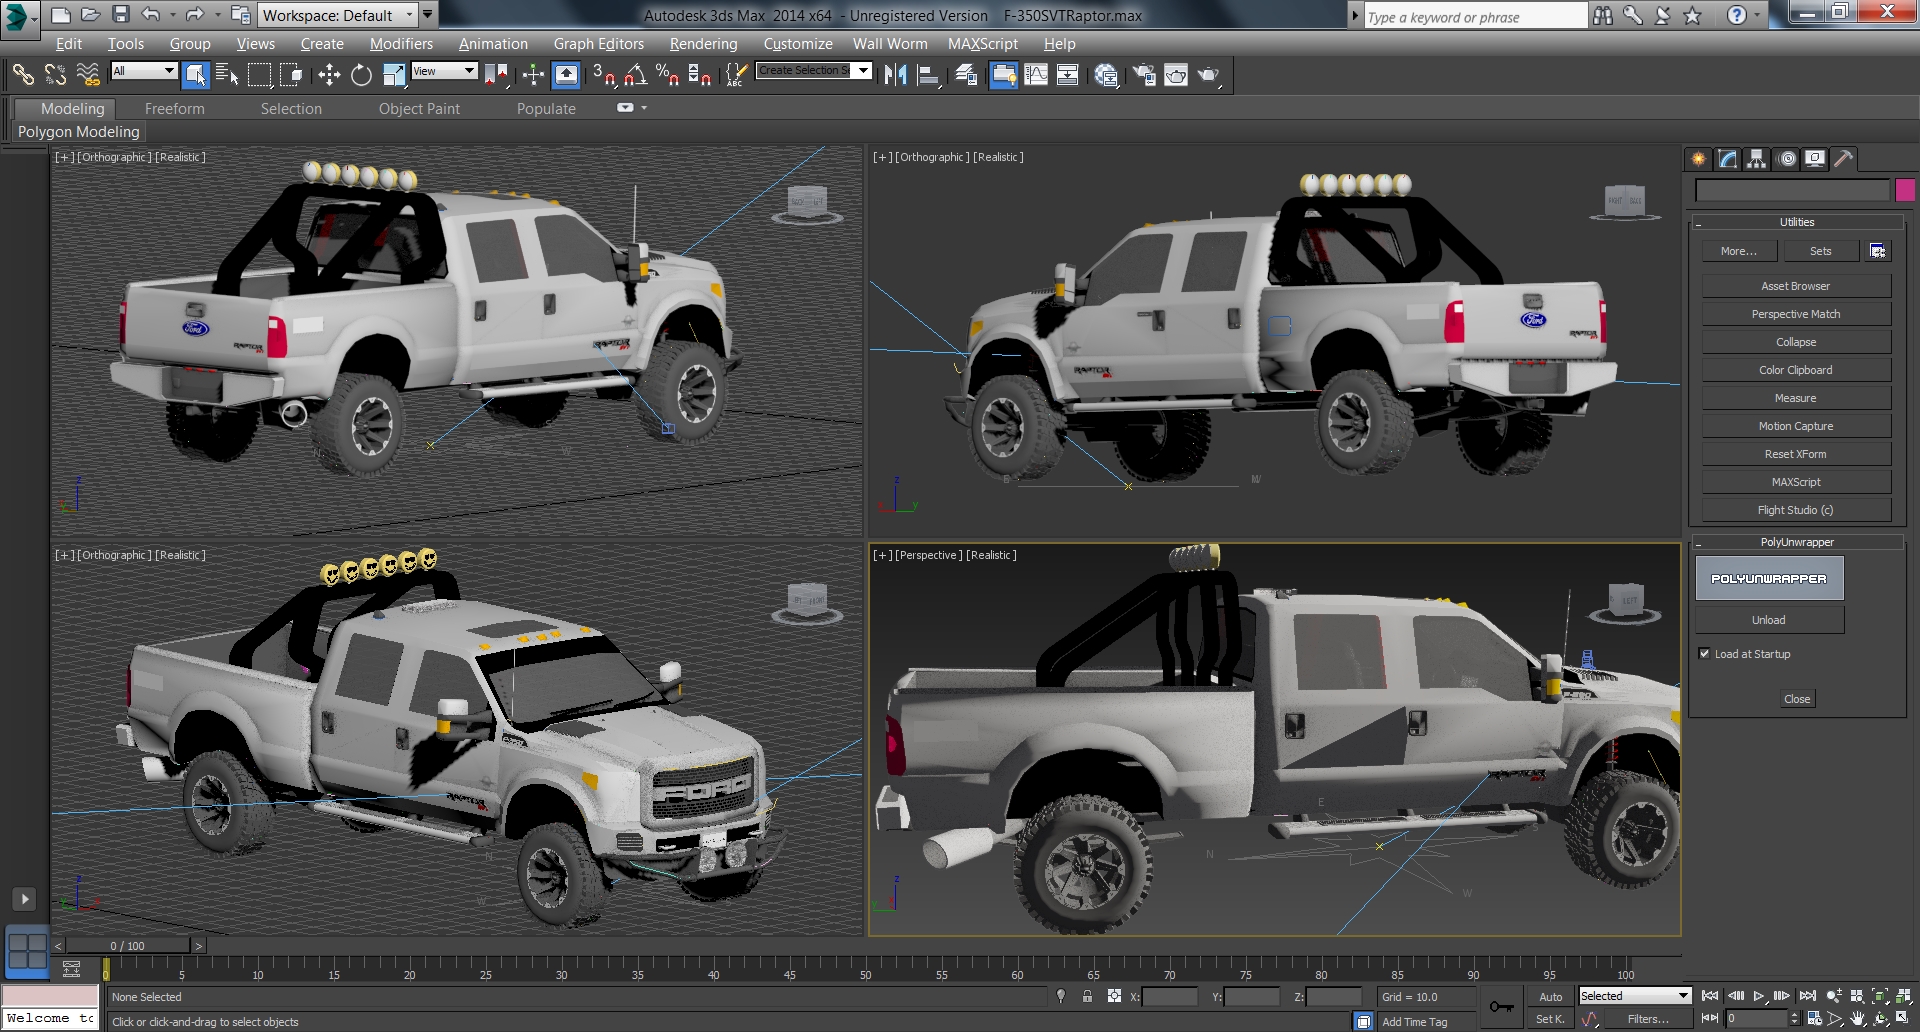The height and width of the screenshot is (1032, 1920).
Task: Switch to the Hierarchy command panel
Action: tap(1756, 158)
